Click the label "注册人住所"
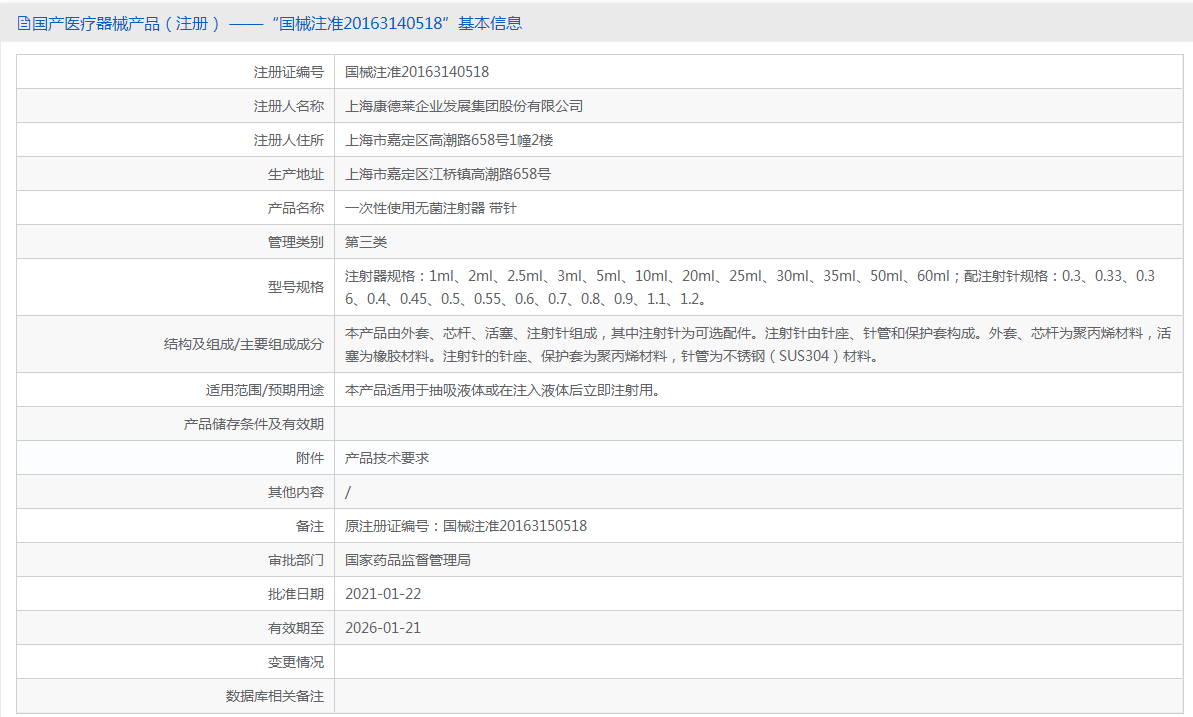This screenshot has height=717, width=1193. click(x=288, y=140)
